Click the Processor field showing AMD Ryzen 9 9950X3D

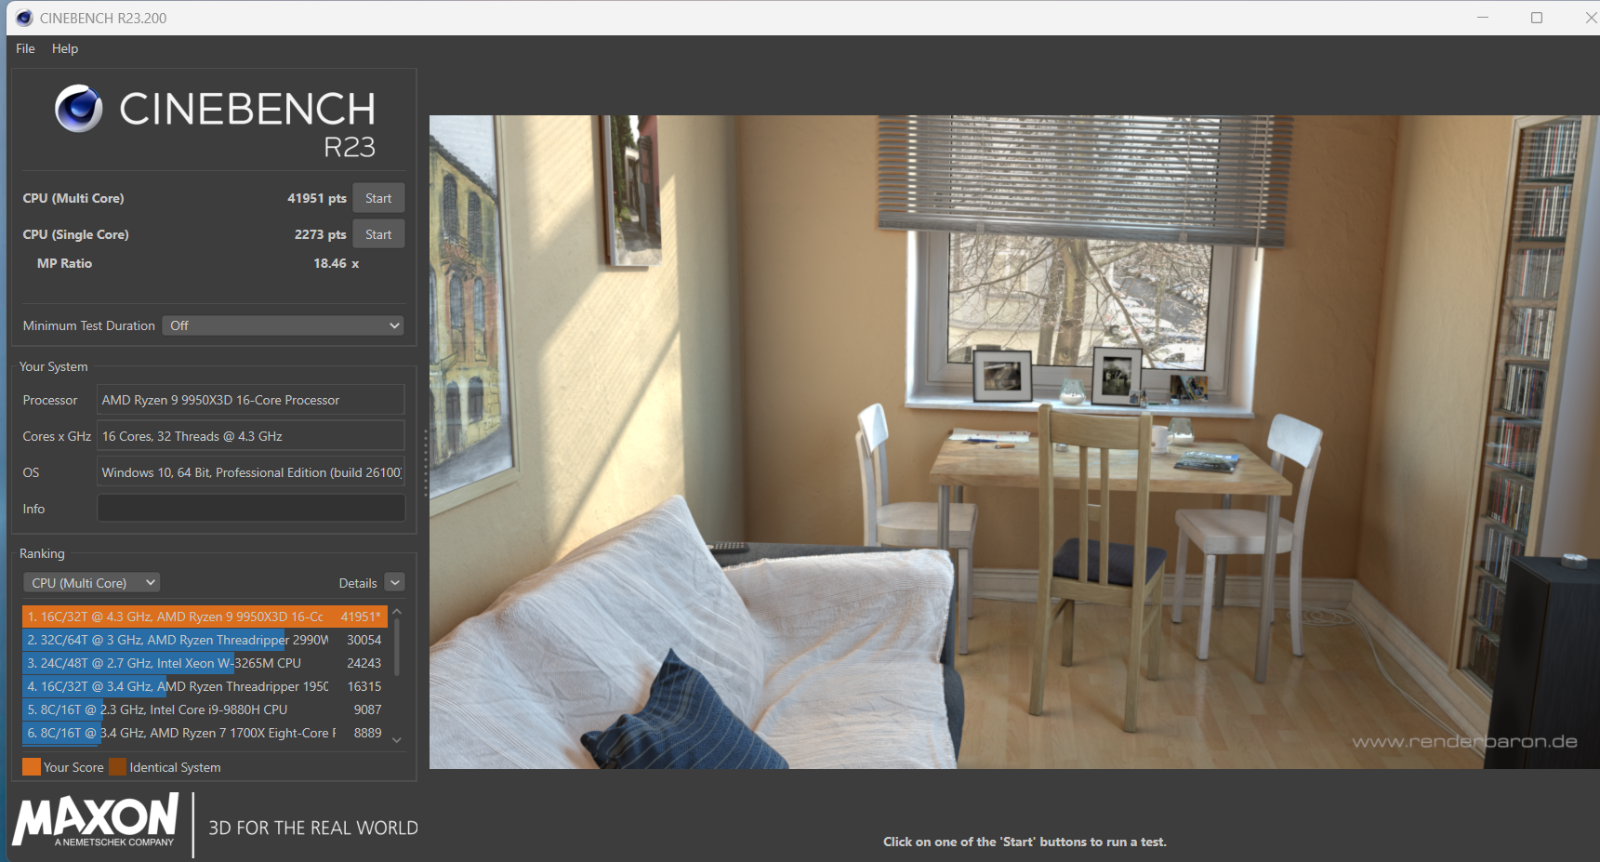coord(251,400)
